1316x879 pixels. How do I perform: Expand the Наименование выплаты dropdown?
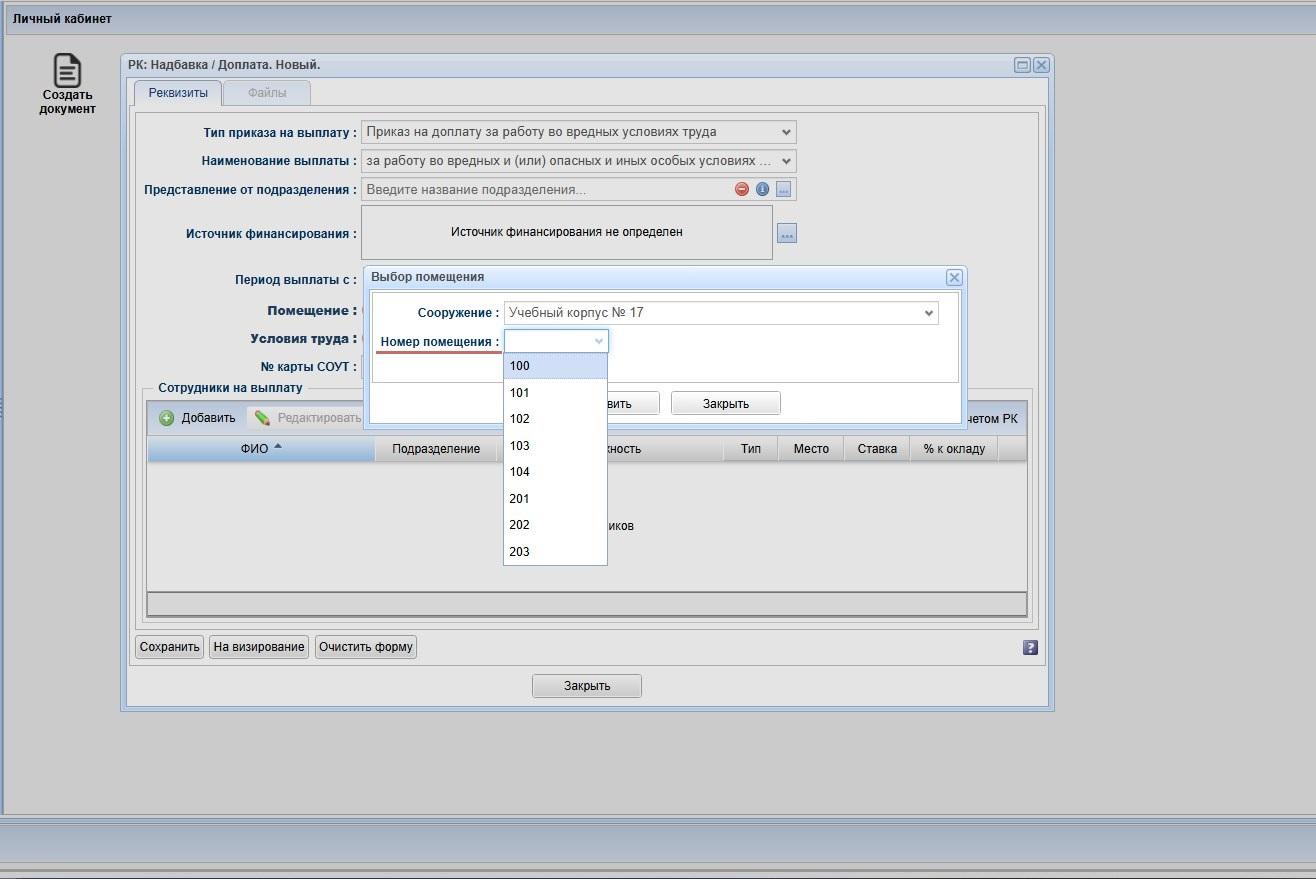[786, 161]
